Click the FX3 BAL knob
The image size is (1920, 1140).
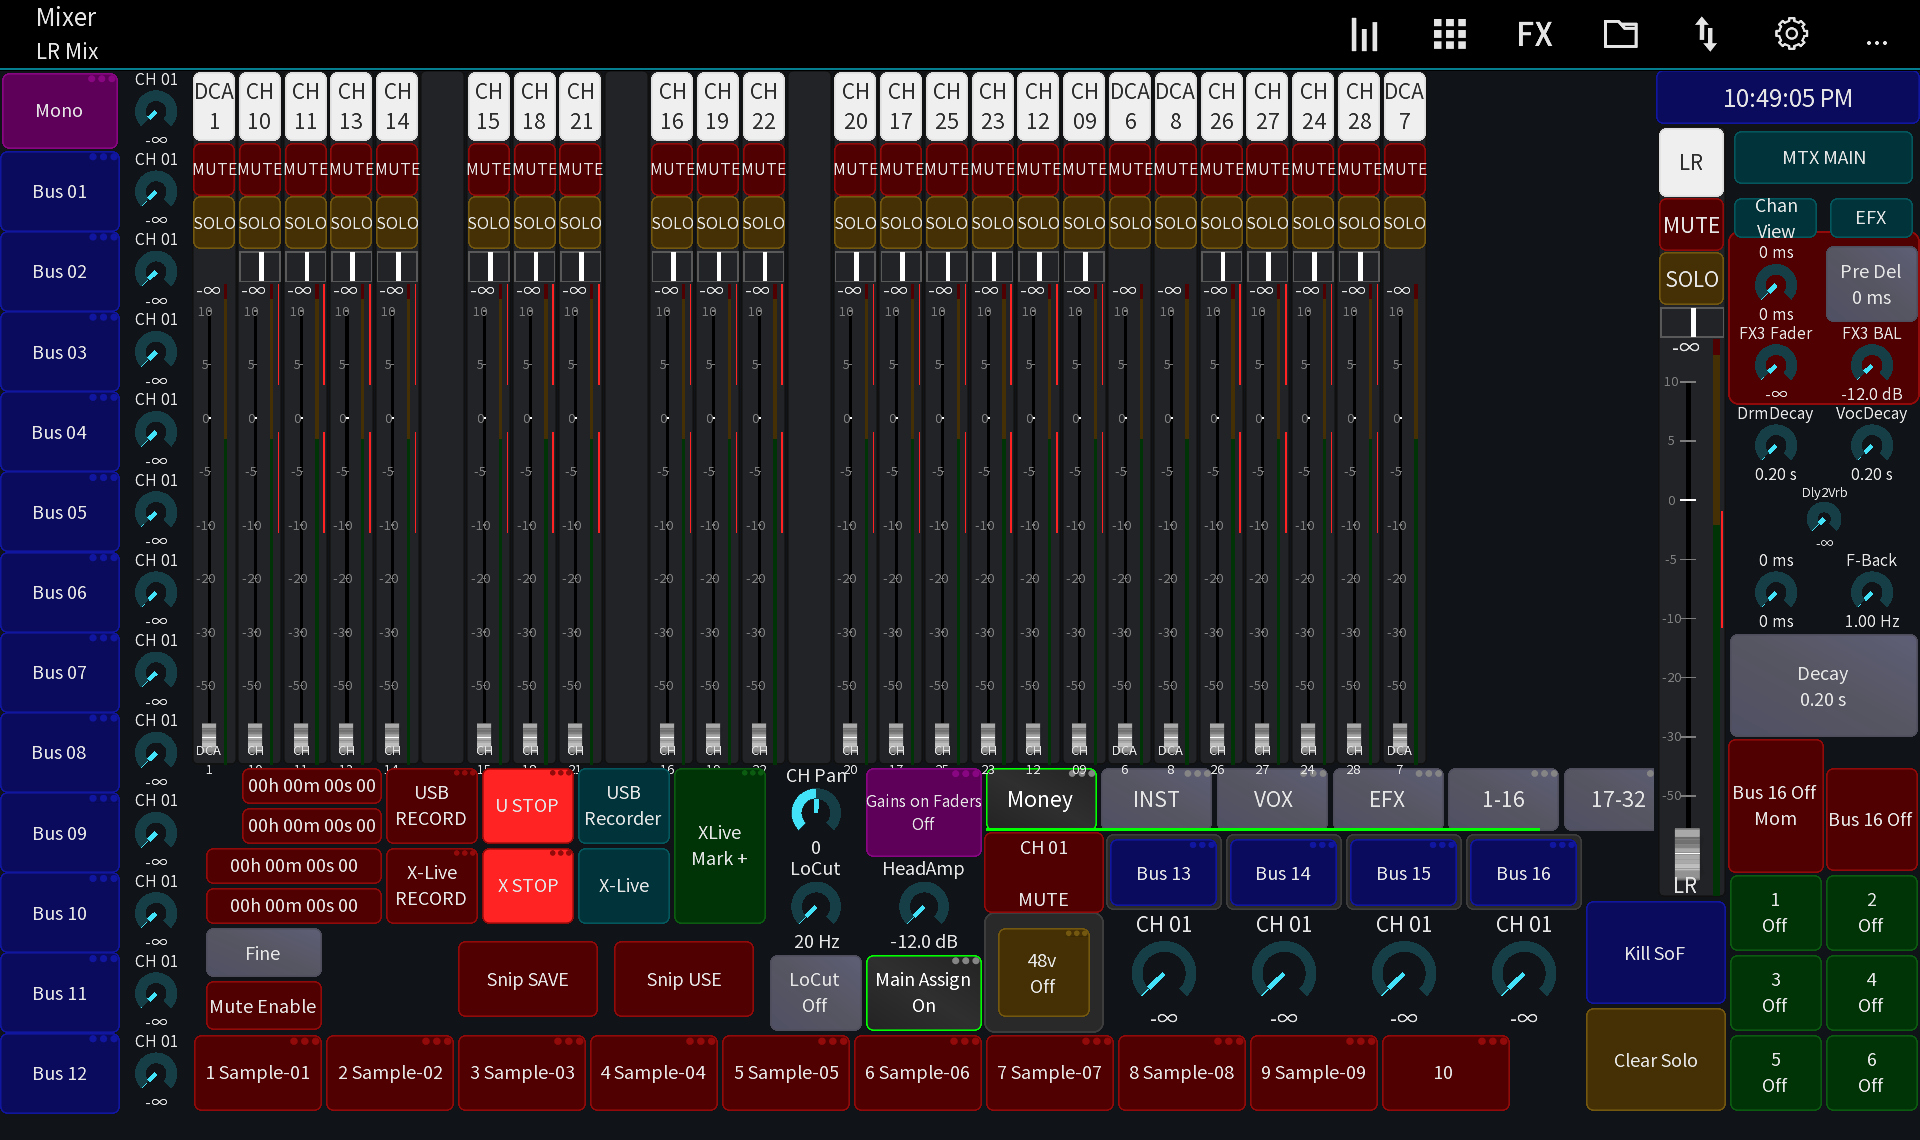point(1871,365)
